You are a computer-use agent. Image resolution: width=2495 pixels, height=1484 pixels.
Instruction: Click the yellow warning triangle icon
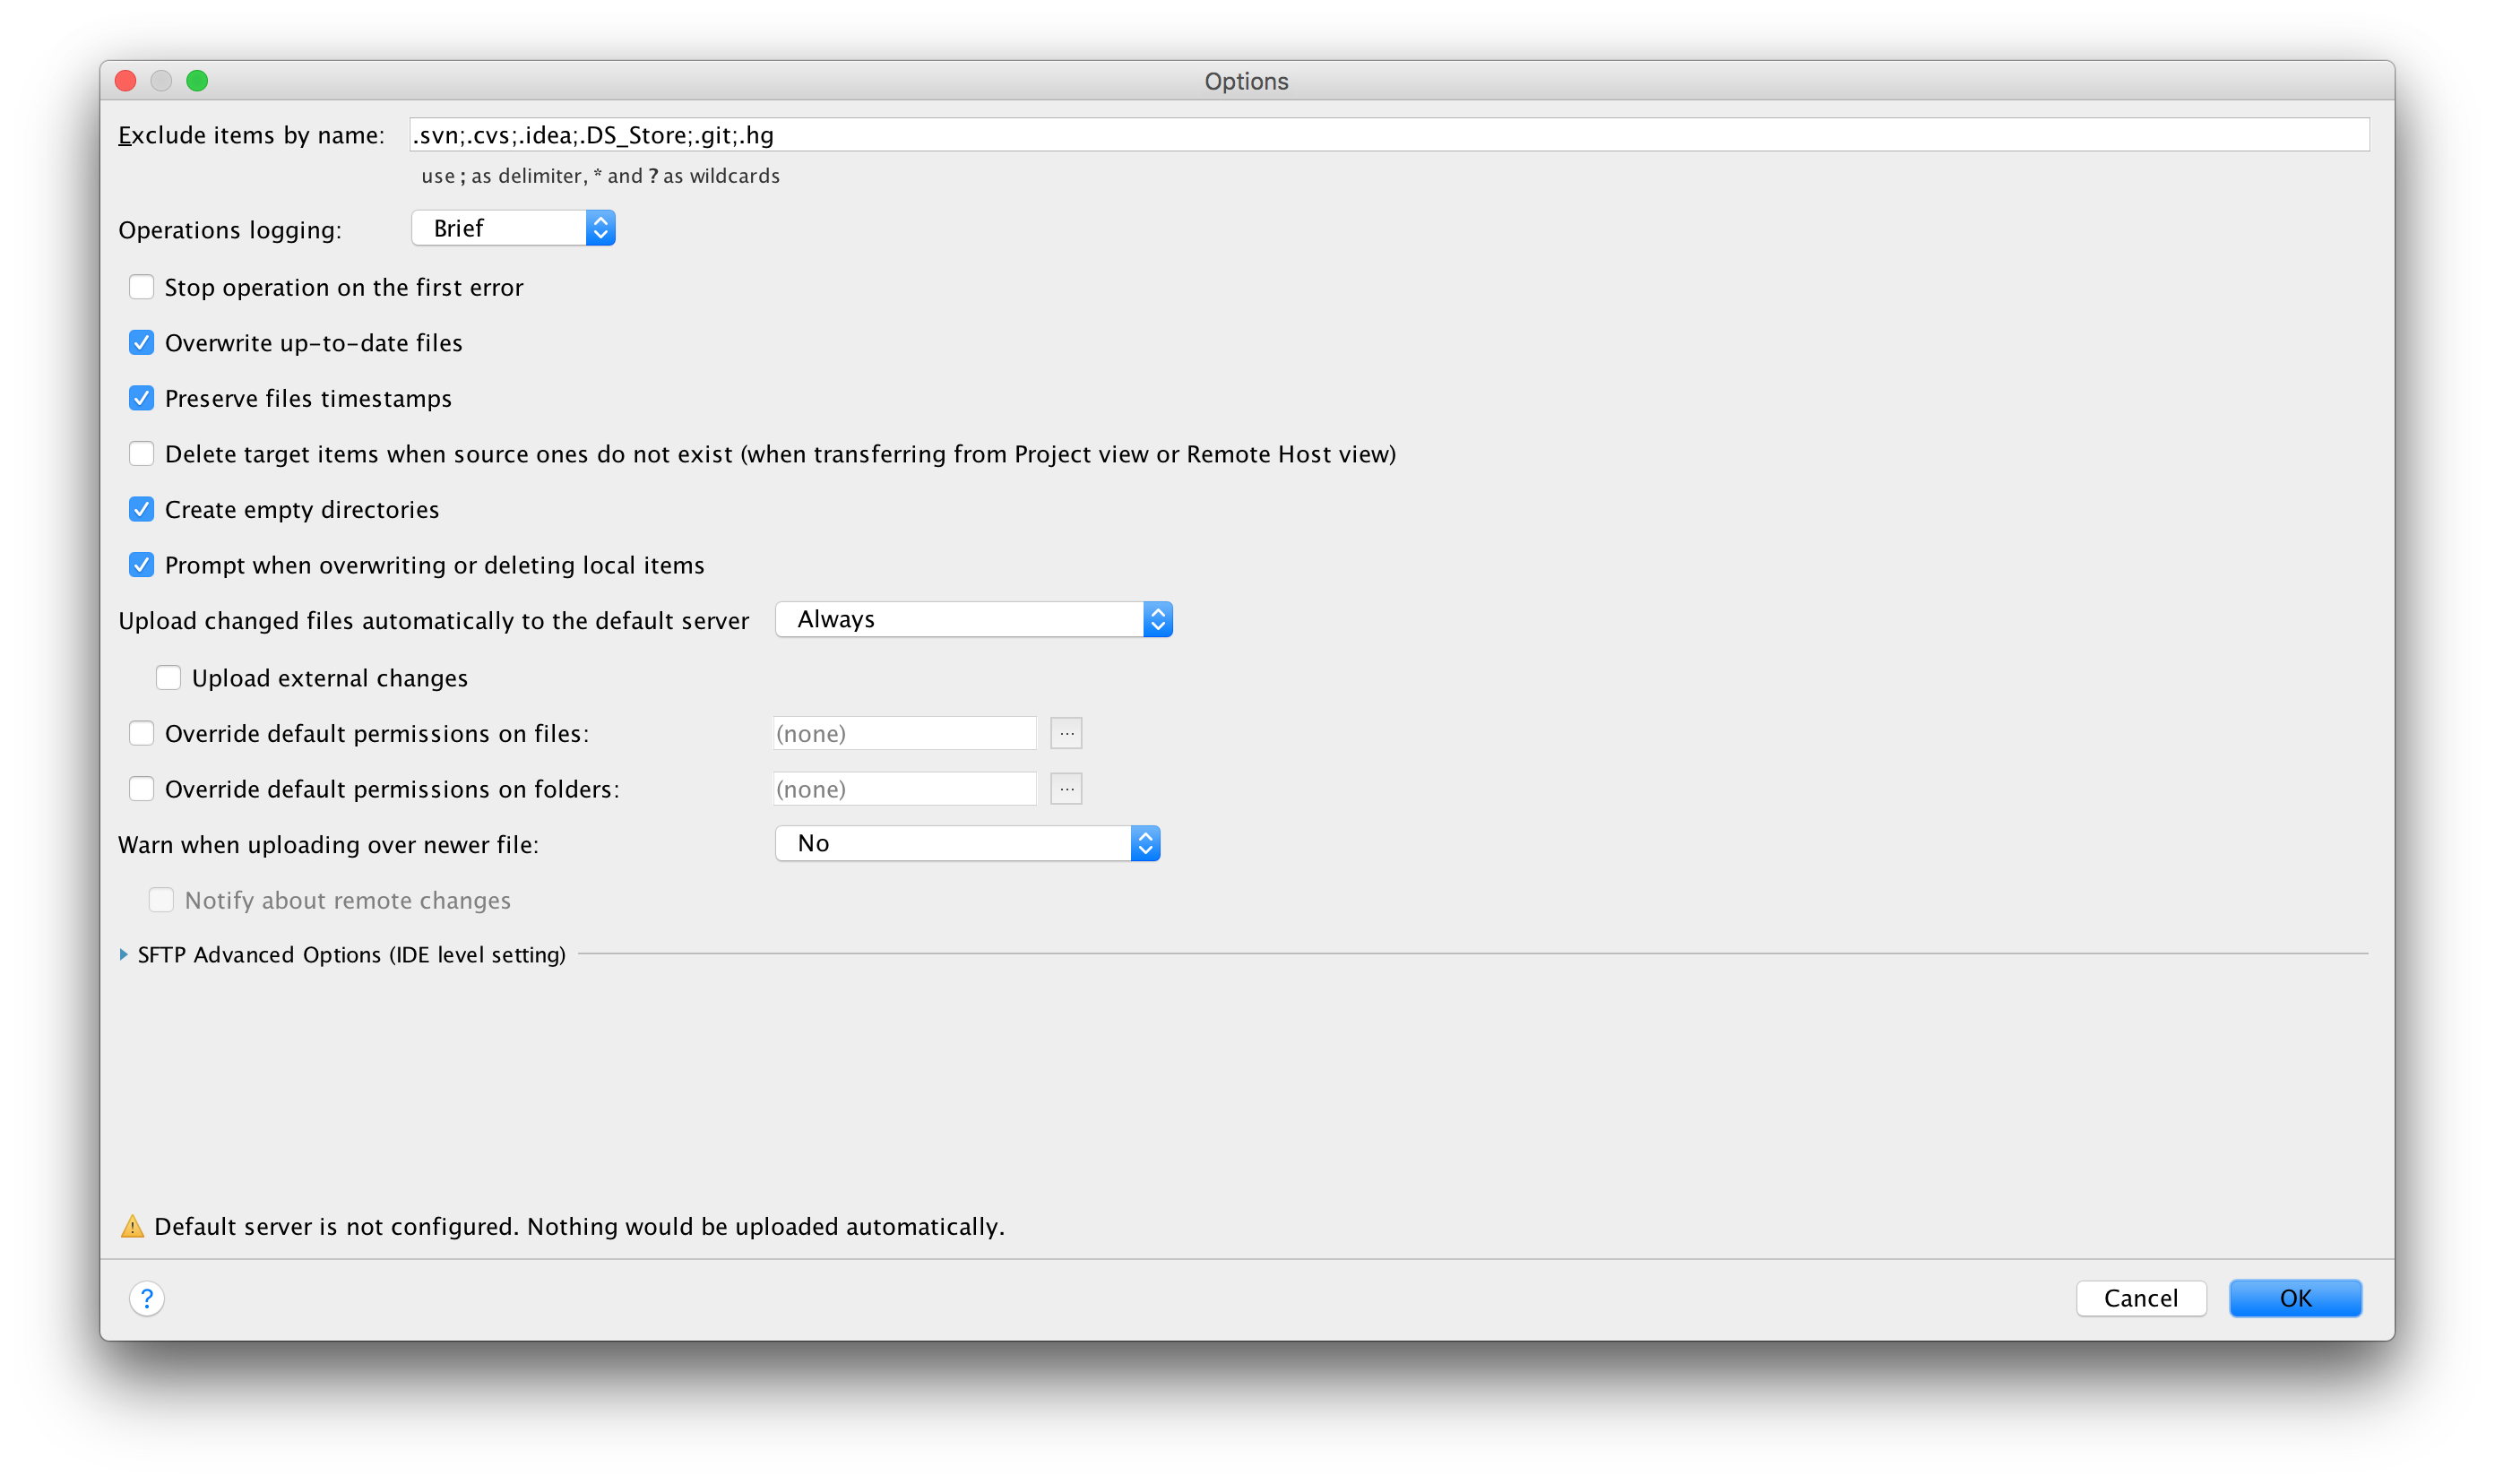point(132,1226)
